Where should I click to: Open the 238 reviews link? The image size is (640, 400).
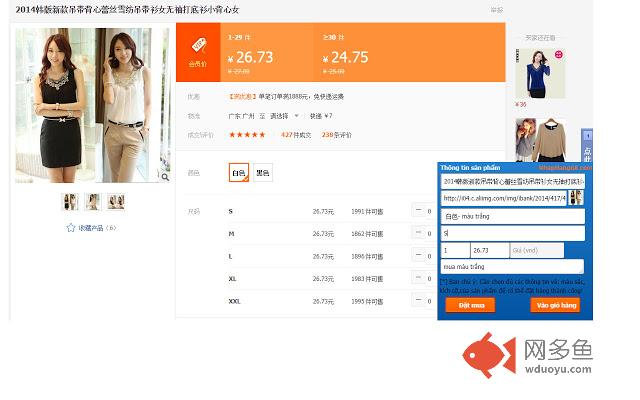[337, 134]
